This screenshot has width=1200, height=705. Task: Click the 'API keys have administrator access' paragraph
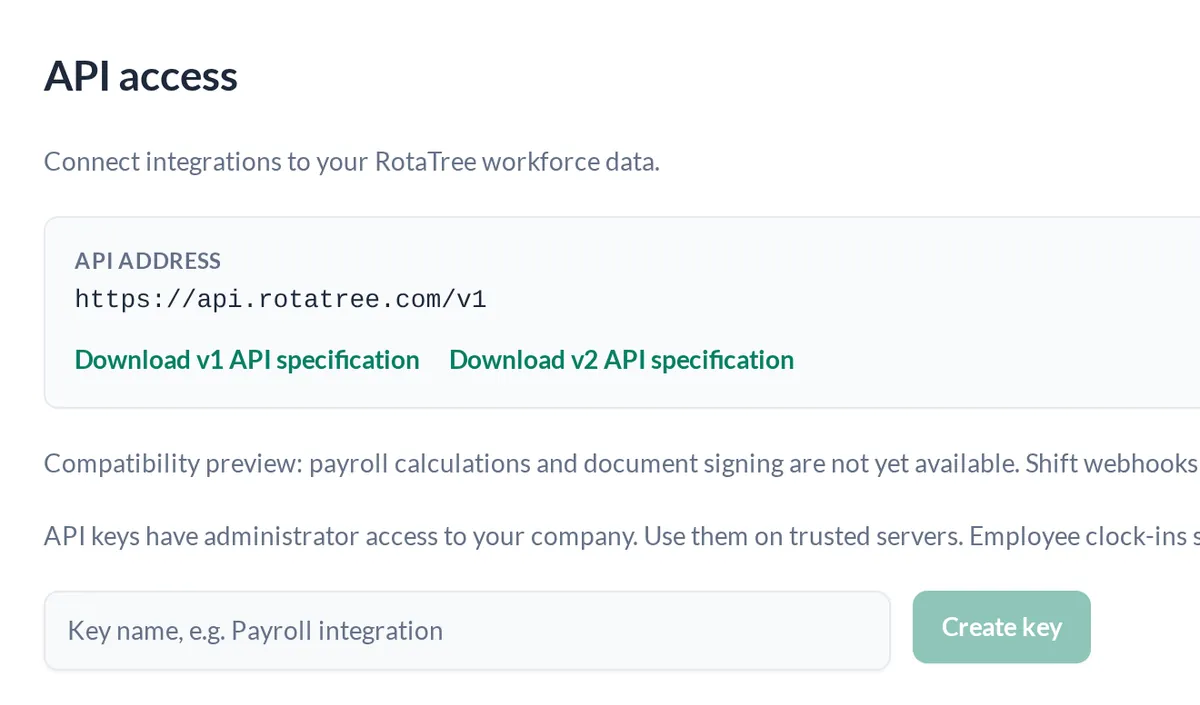[x=622, y=537]
